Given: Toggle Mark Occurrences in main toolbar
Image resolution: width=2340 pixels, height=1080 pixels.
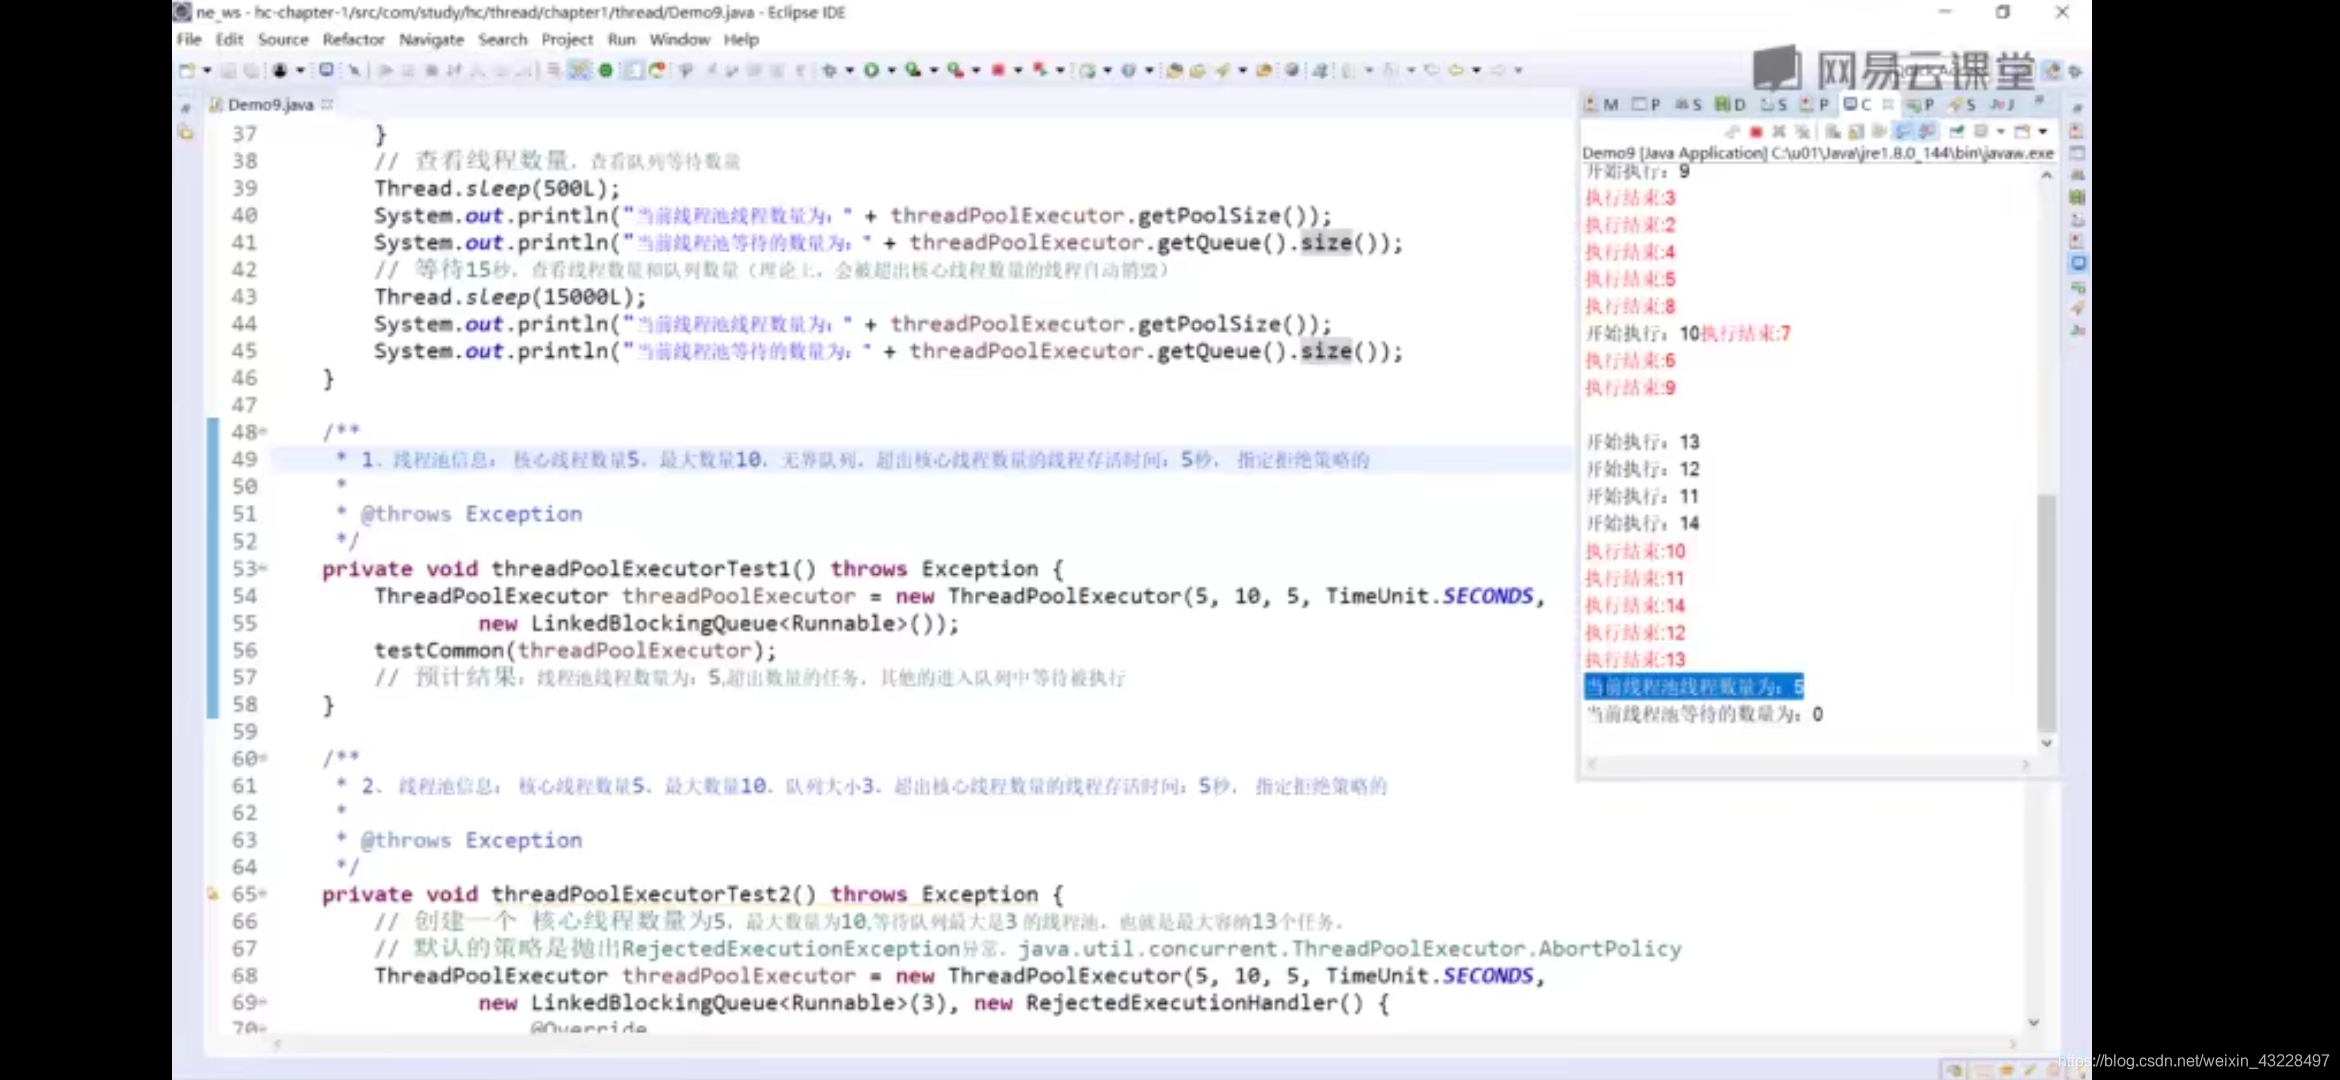Looking at the screenshot, I should [579, 70].
